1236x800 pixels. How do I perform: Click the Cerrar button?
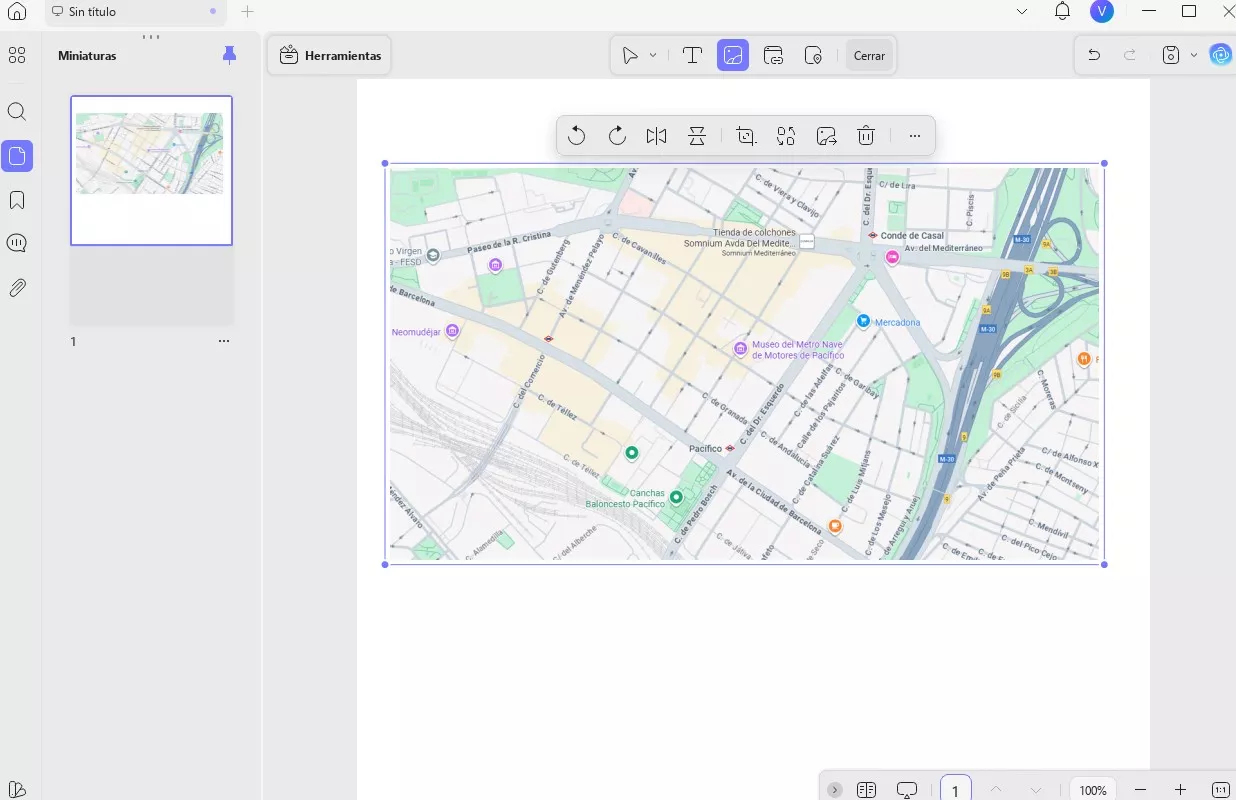[869, 56]
